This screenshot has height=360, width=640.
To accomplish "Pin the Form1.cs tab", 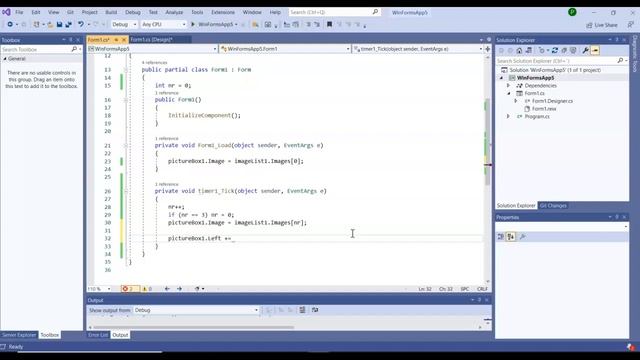I will (116, 40).
